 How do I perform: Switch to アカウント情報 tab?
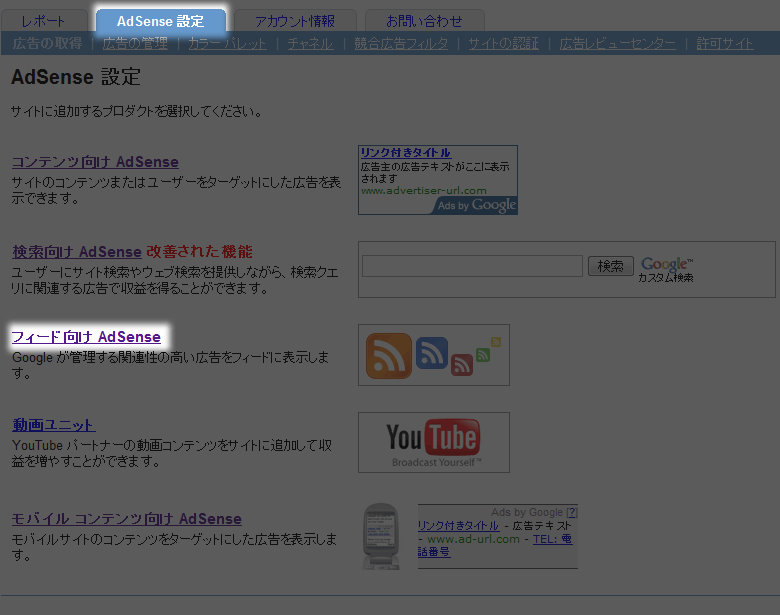coord(294,21)
